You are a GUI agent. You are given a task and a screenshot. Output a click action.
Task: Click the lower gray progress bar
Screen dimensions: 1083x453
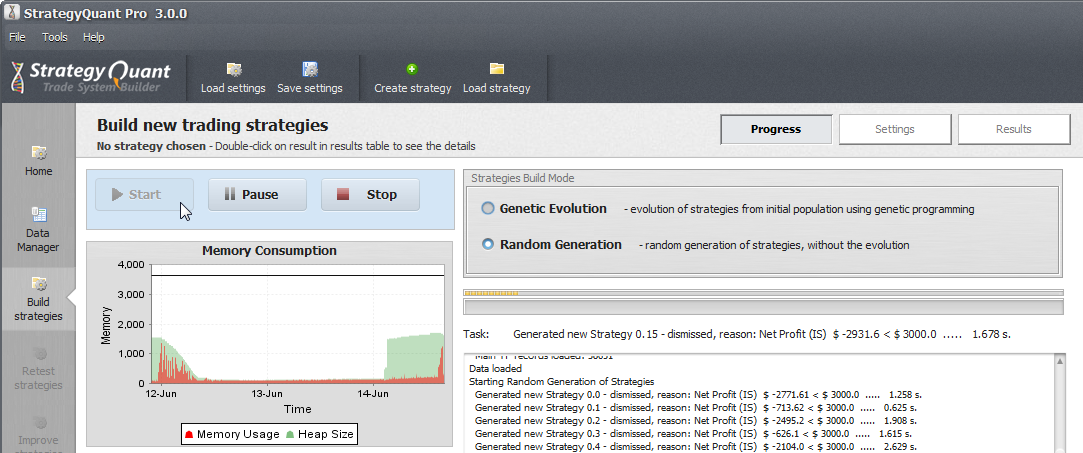[764, 307]
